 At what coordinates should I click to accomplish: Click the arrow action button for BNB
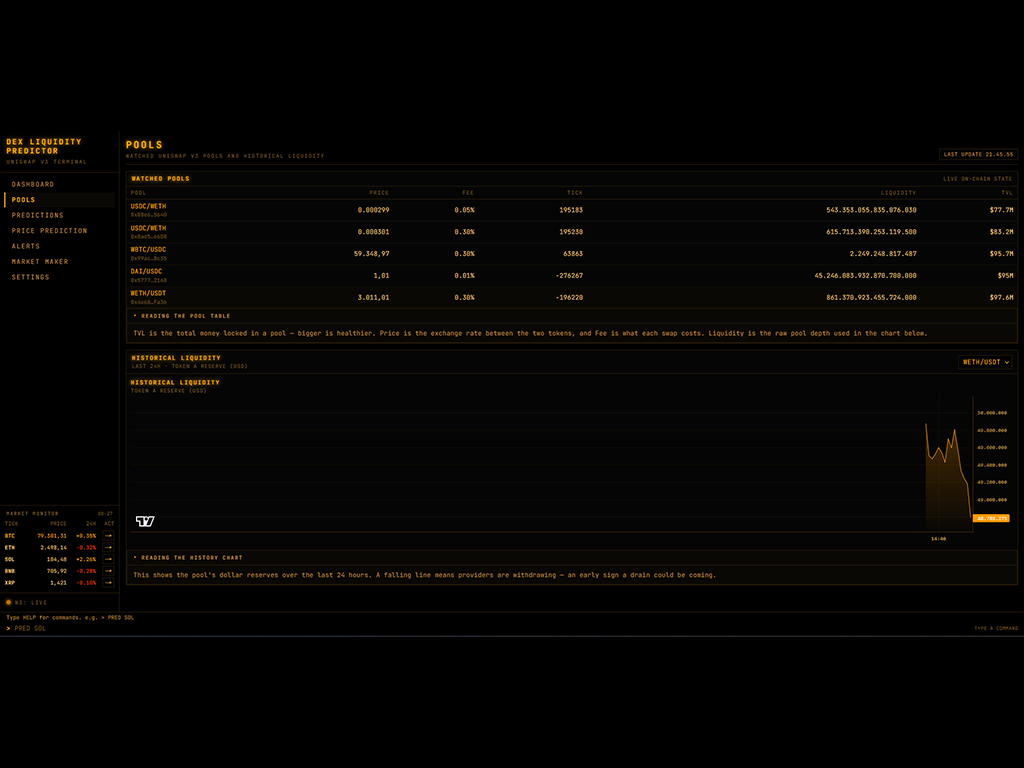click(x=108, y=571)
